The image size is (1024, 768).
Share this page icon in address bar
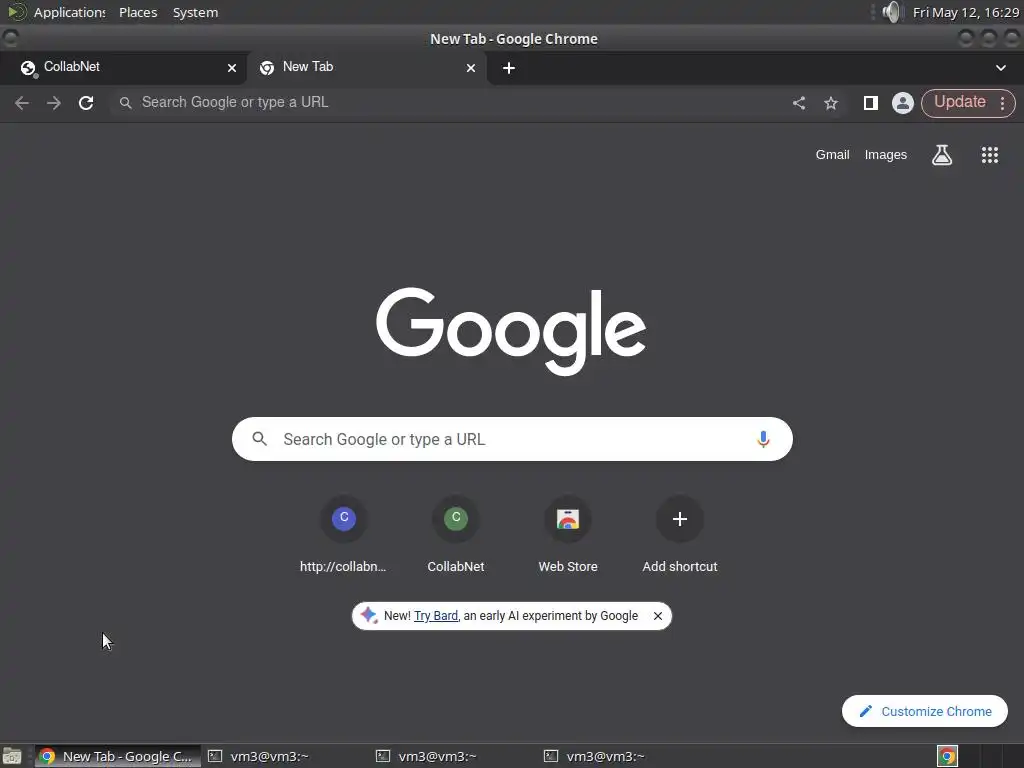(x=799, y=103)
